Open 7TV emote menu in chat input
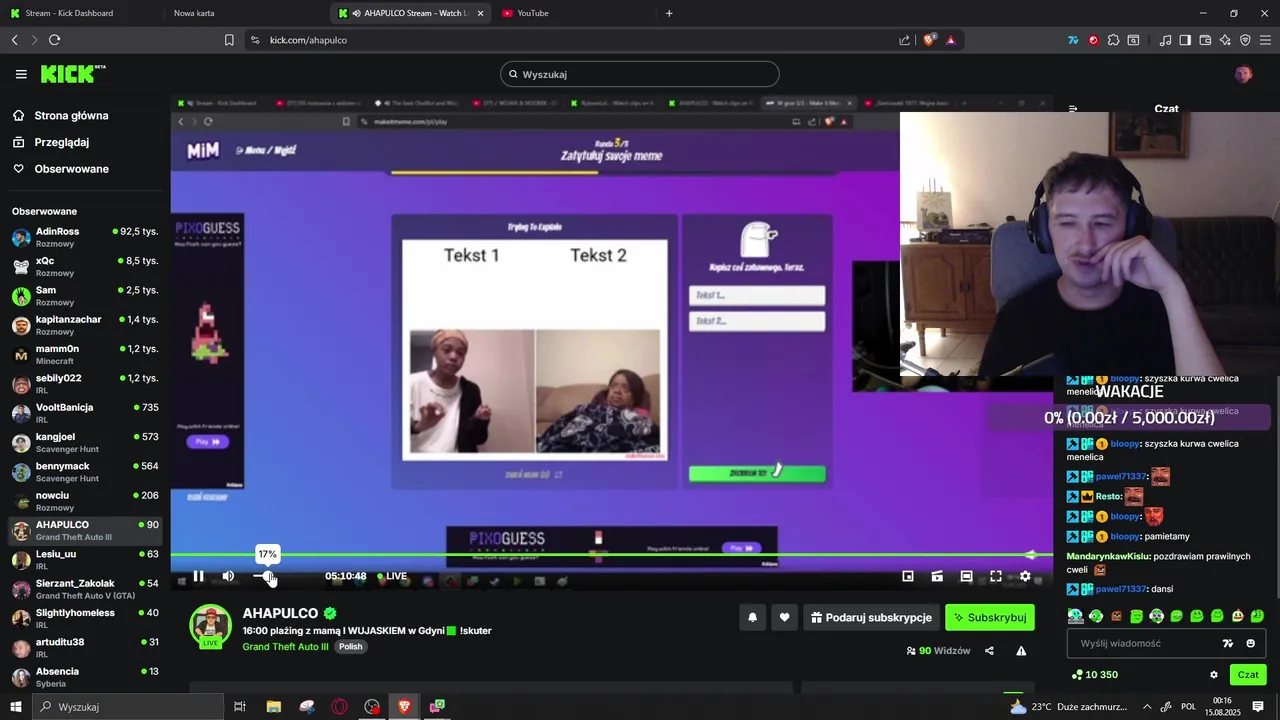The width and height of the screenshot is (1280, 720). click(1228, 644)
